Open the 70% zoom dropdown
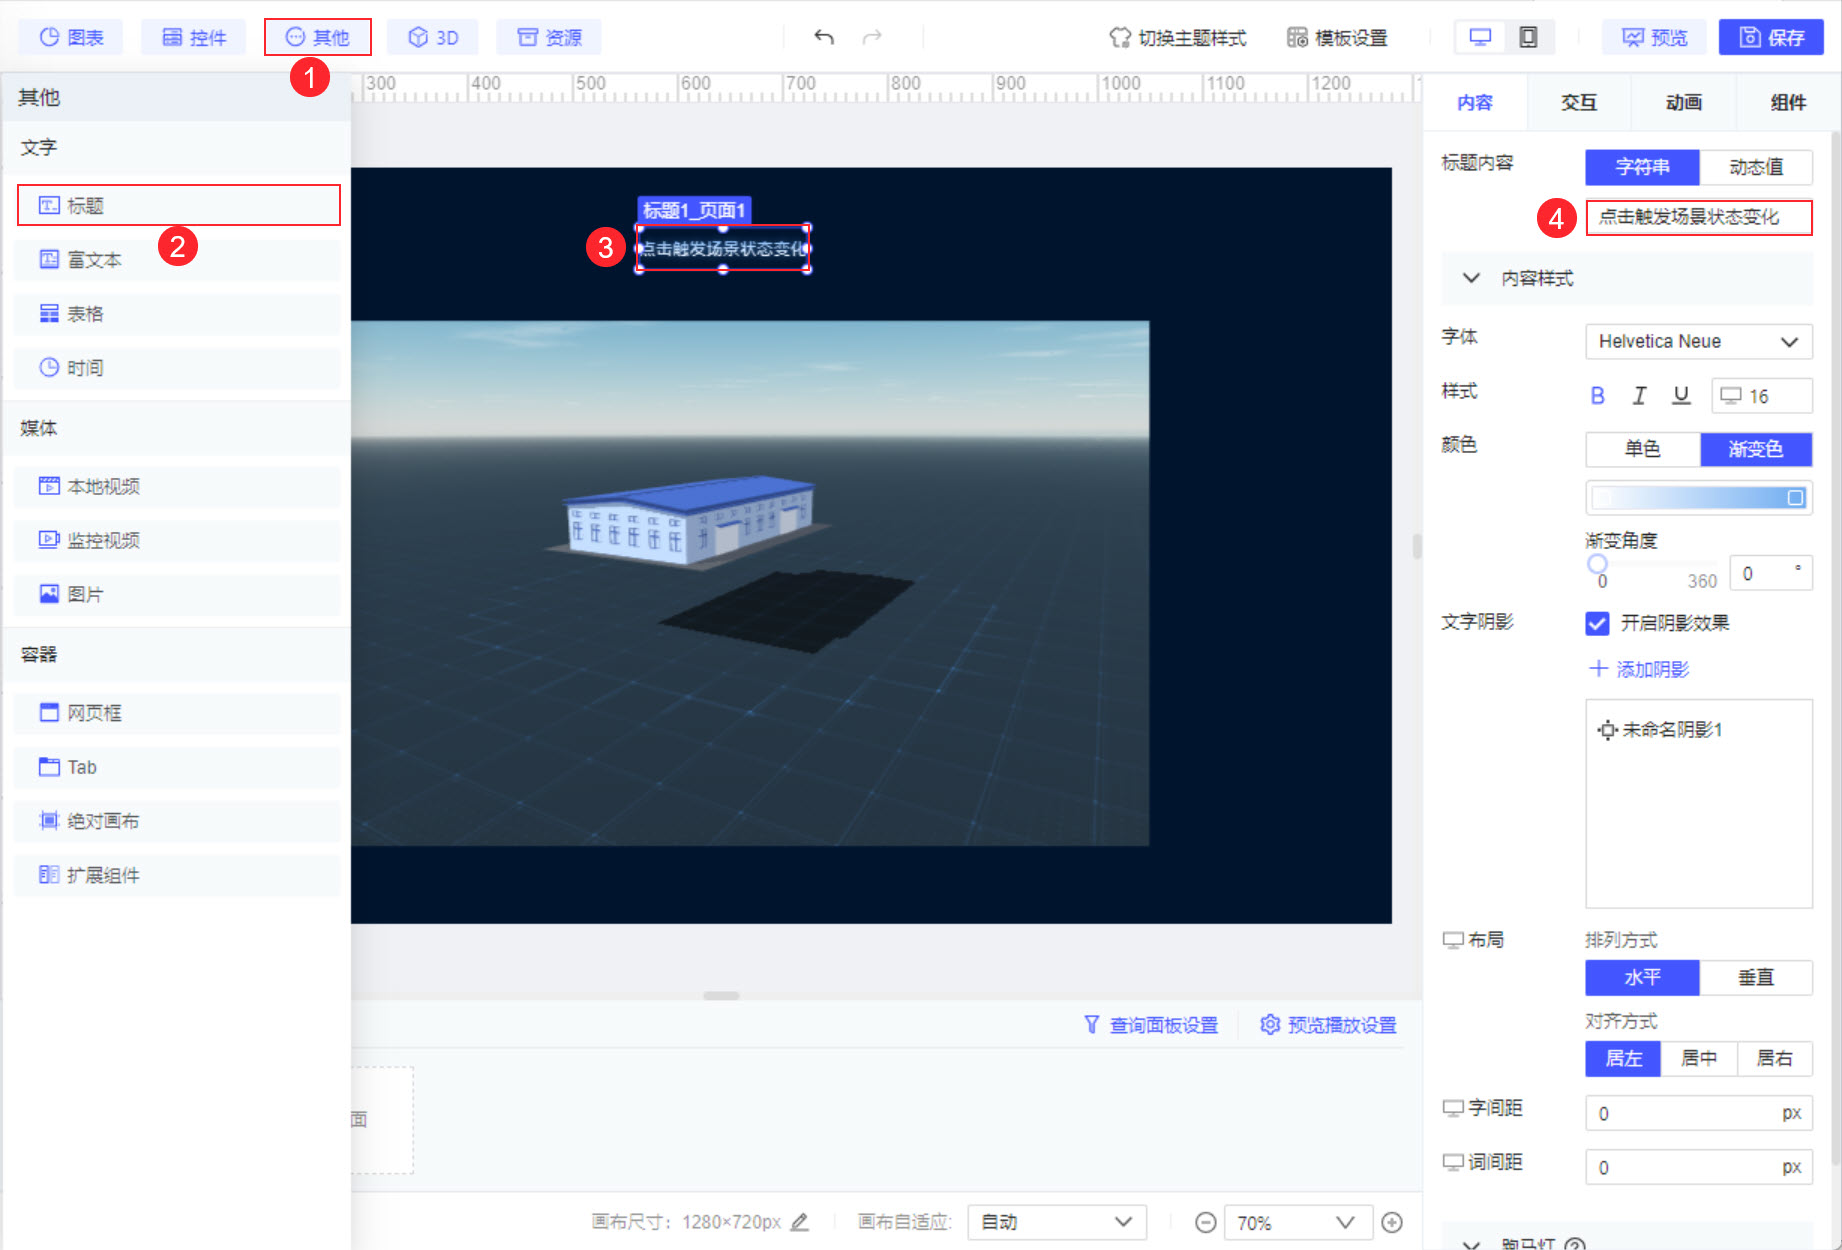Image resolution: width=1842 pixels, height=1250 pixels. click(x=1296, y=1222)
